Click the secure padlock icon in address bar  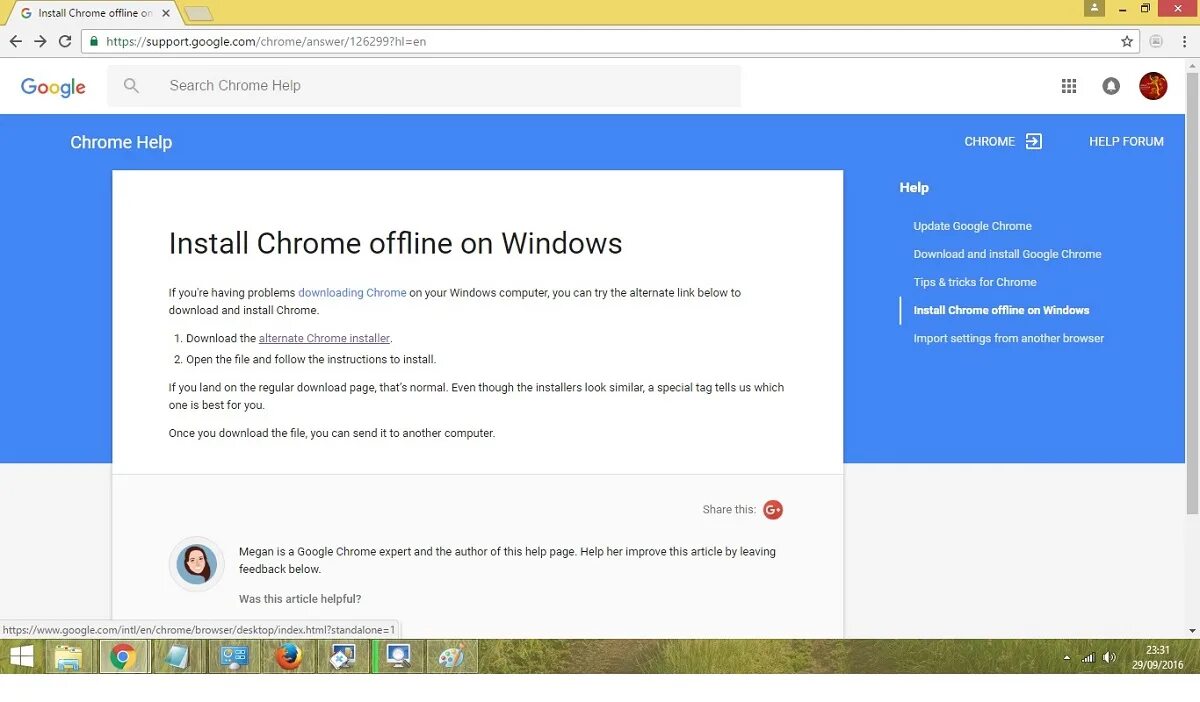(x=93, y=42)
